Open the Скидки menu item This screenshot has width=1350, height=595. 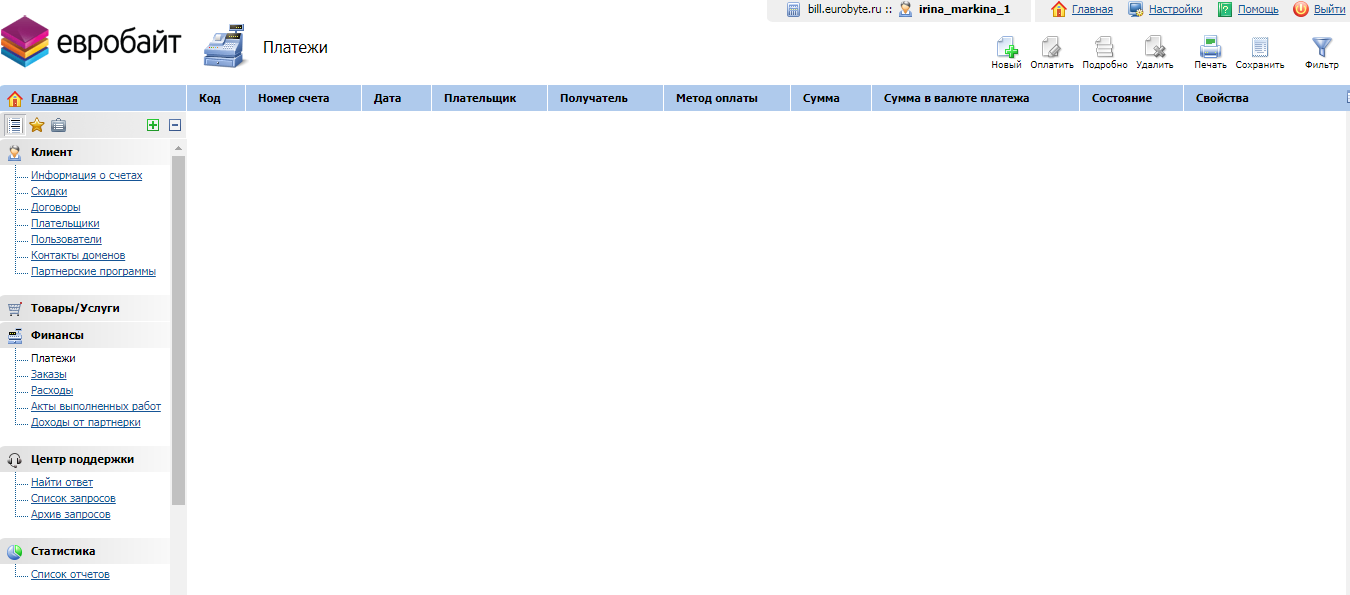click(49, 191)
